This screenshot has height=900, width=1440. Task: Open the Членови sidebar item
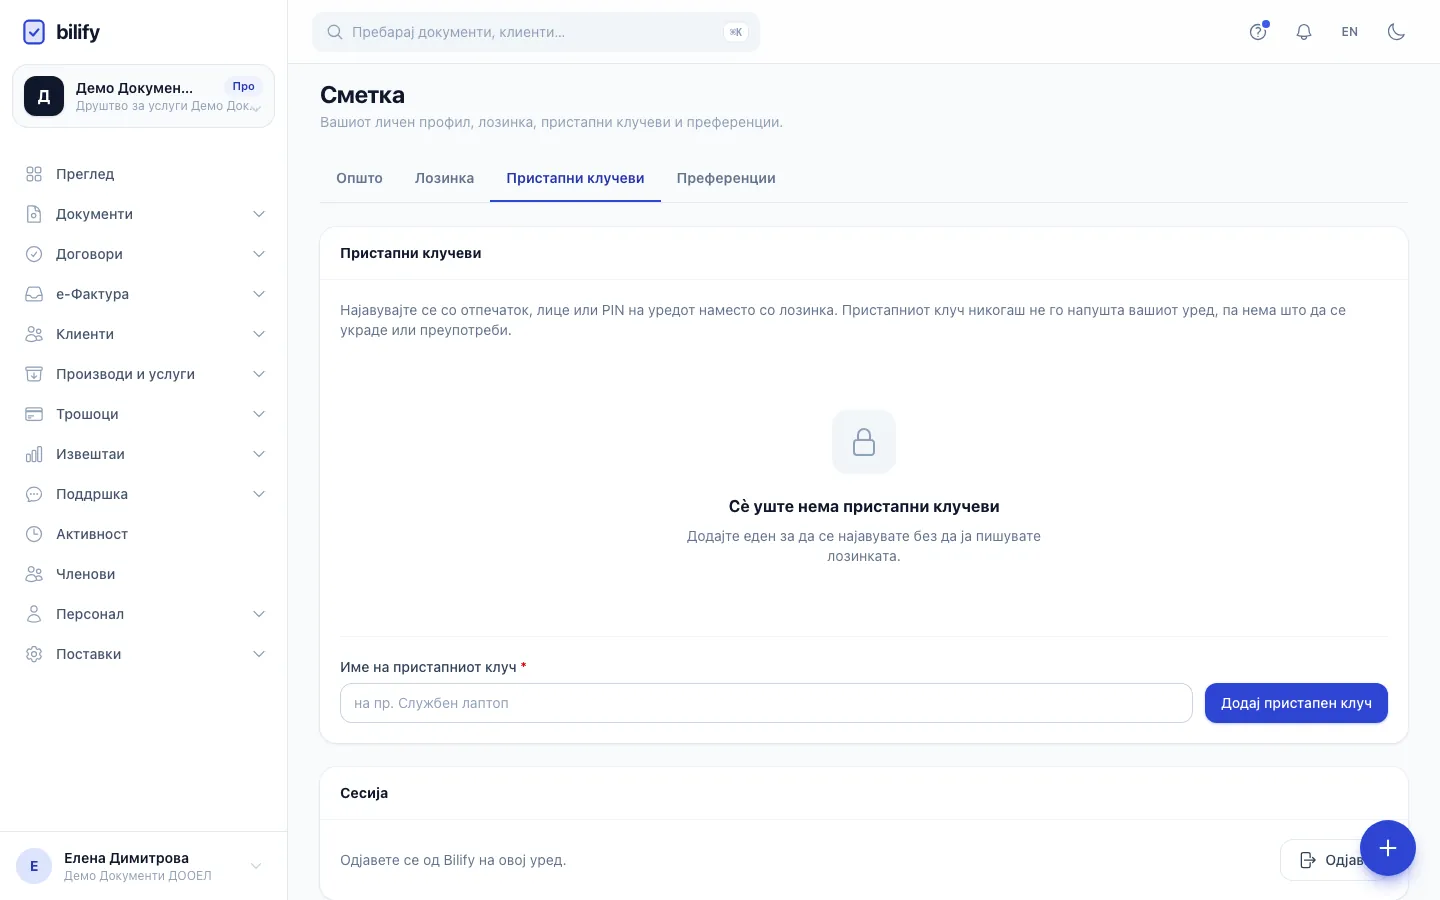pyautogui.click(x=143, y=574)
